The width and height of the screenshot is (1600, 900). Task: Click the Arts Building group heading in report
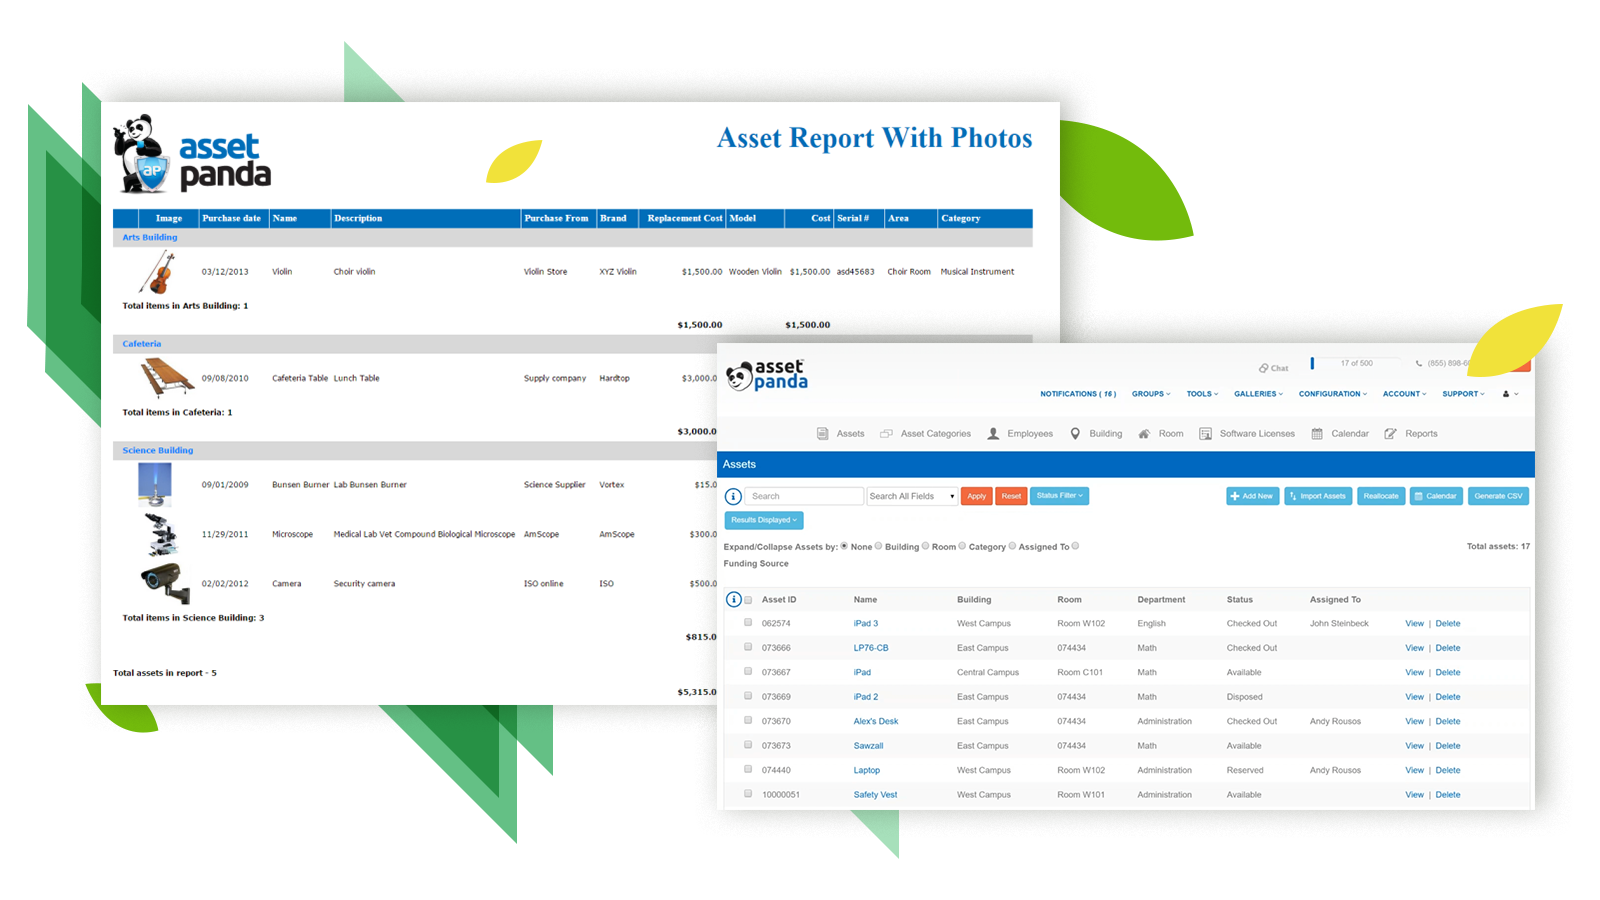coord(150,237)
